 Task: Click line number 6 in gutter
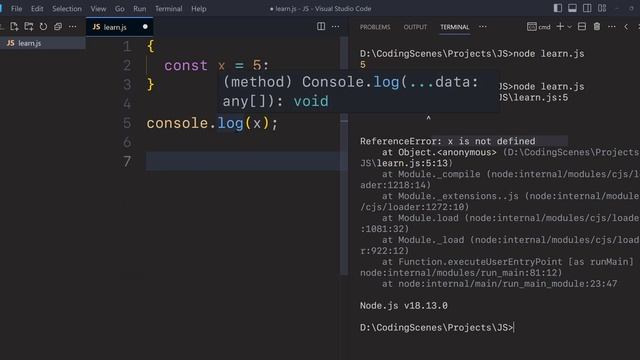tap(127, 142)
